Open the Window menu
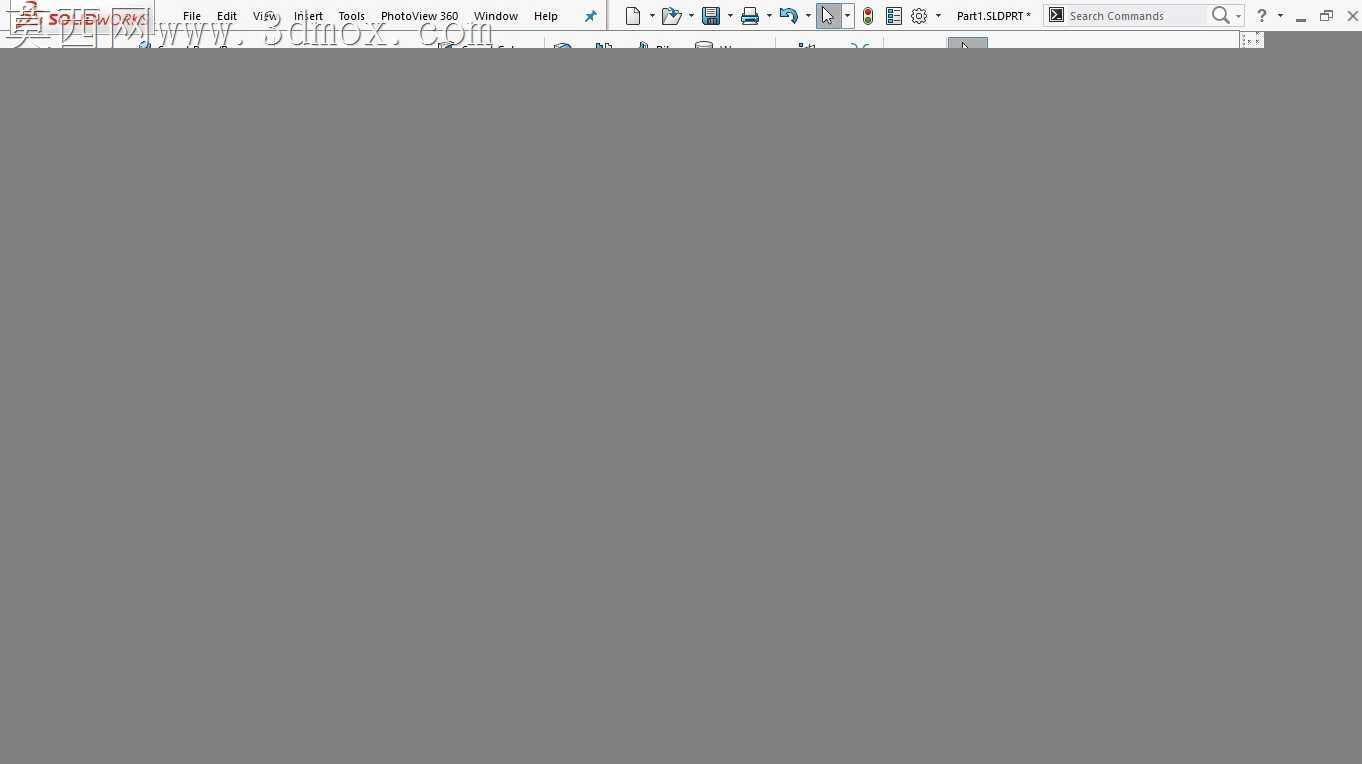1362x764 pixels. 496,16
